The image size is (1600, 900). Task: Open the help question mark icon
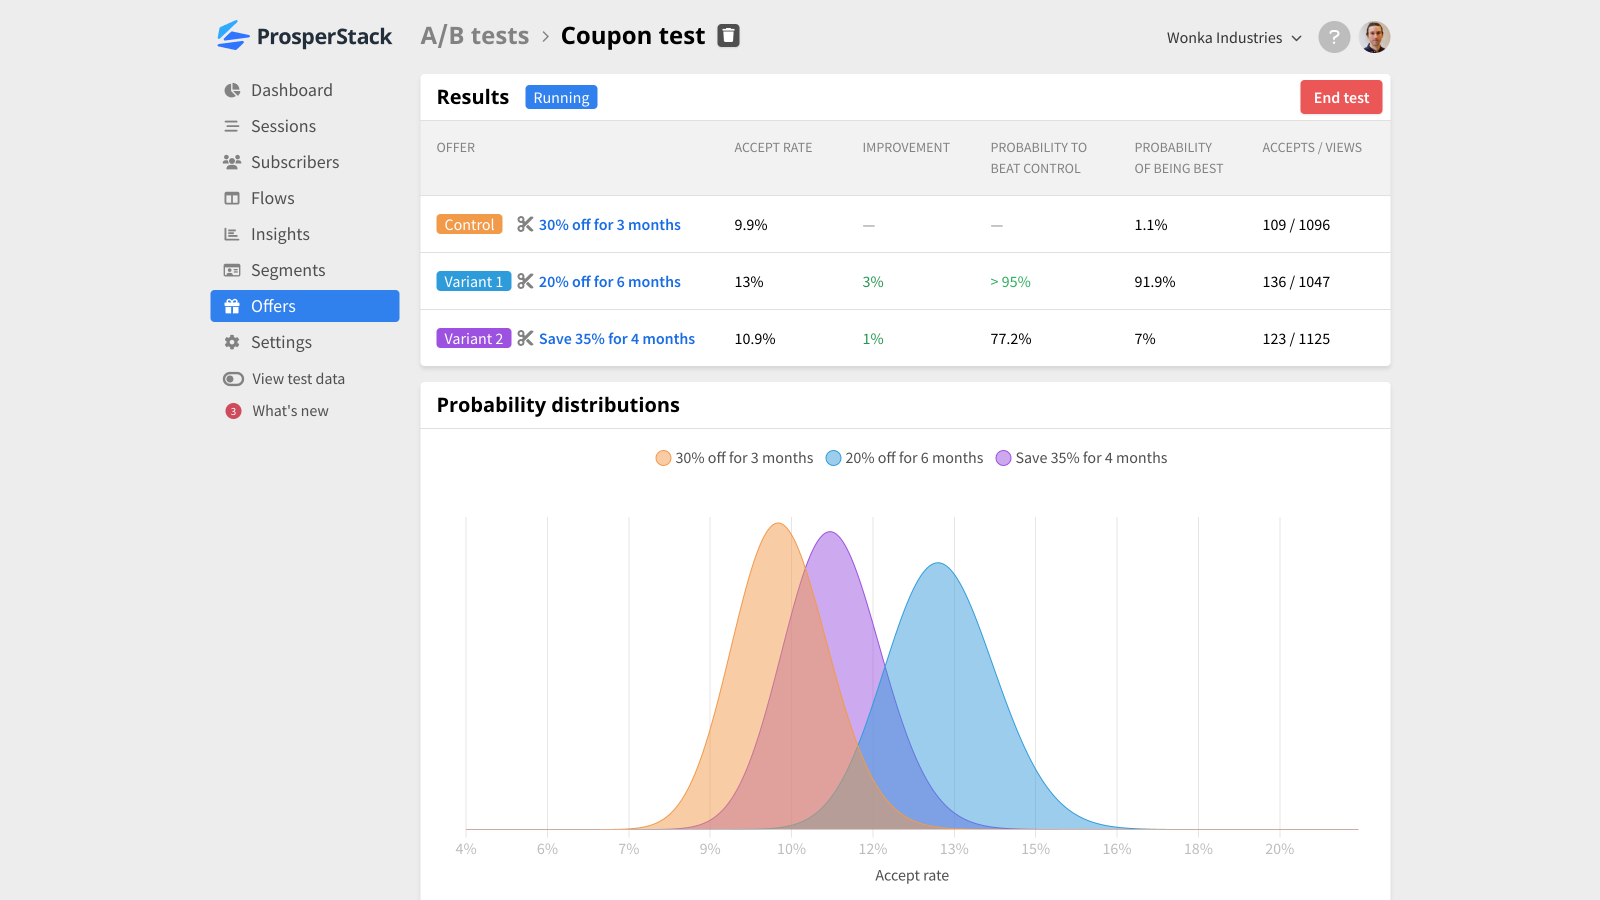pyautogui.click(x=1334, y=37)
